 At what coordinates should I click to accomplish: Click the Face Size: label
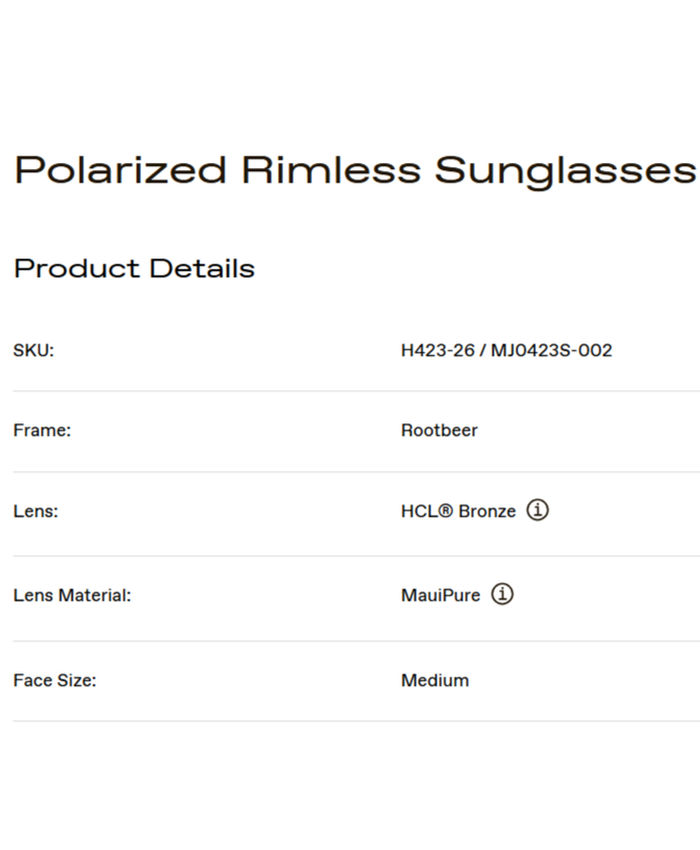(x=55, y=680)
